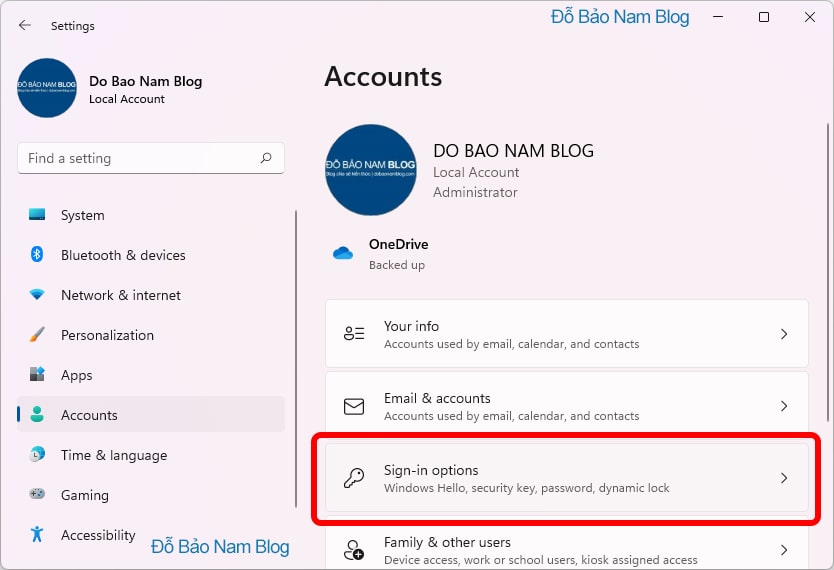The height and width of the screenshot is (570, 834).
Task: Open Gaming settings category
Action: (151, 495)
